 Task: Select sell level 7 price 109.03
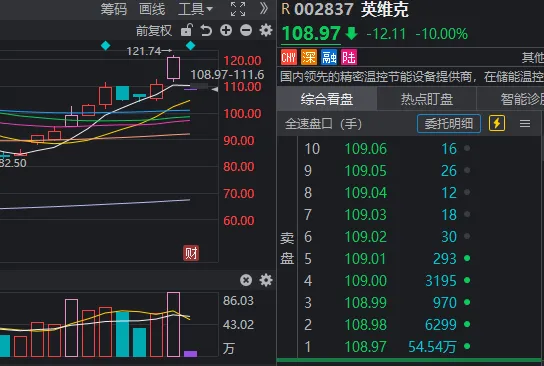tap(366, 215)
